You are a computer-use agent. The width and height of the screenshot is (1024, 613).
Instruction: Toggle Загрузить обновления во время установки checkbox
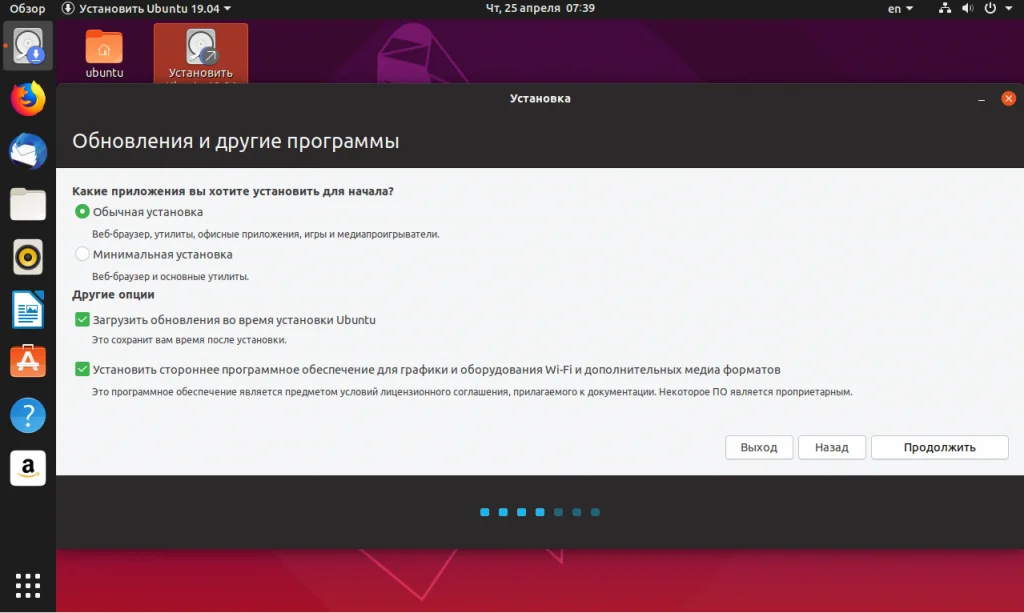click(x=82, y=319)
